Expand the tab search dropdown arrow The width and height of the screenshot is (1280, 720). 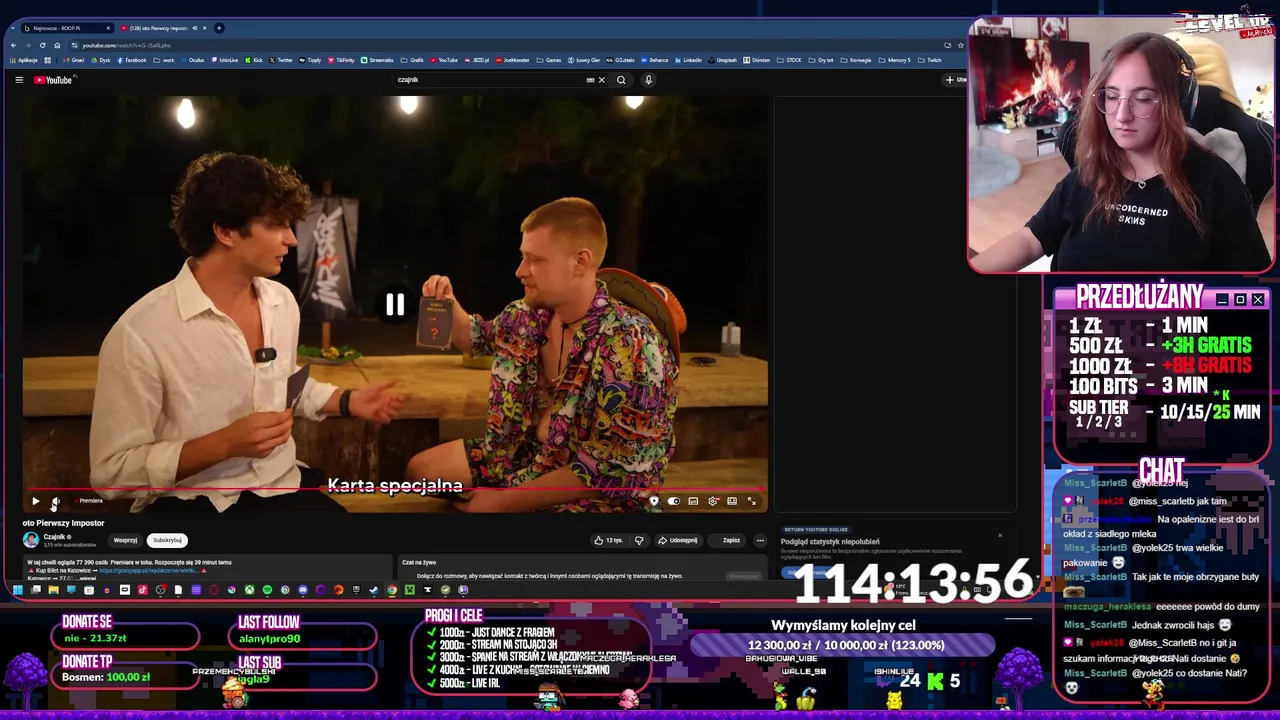pos(12,28)
